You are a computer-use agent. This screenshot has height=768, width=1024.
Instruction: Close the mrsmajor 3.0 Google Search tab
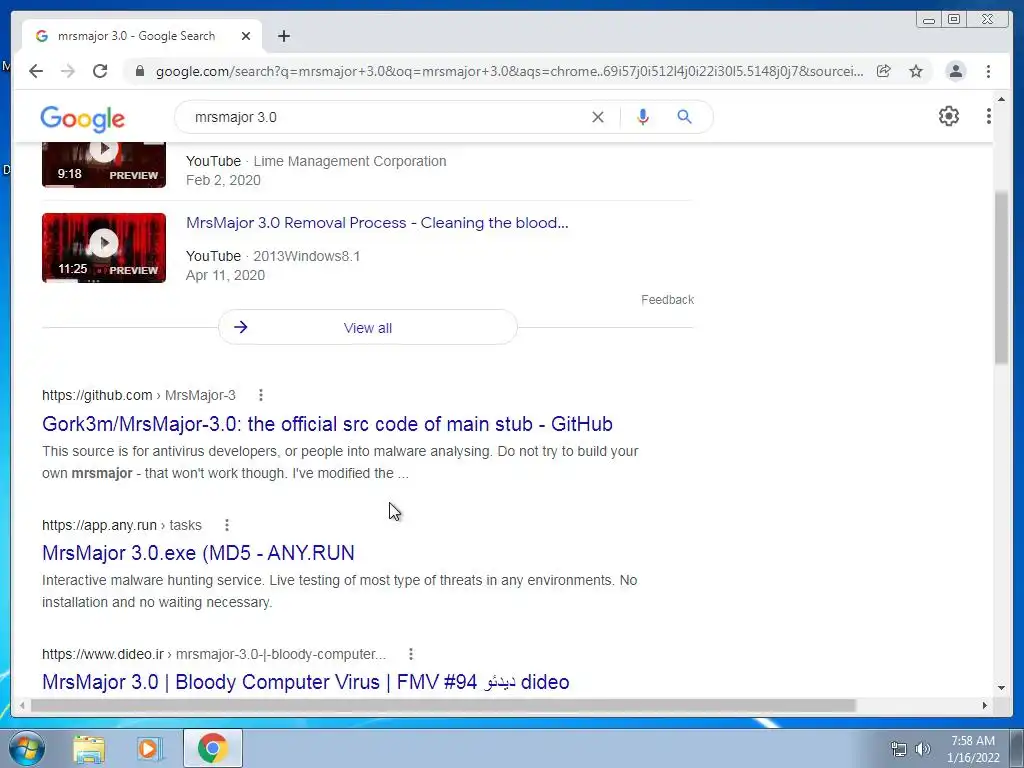point(246,36)
